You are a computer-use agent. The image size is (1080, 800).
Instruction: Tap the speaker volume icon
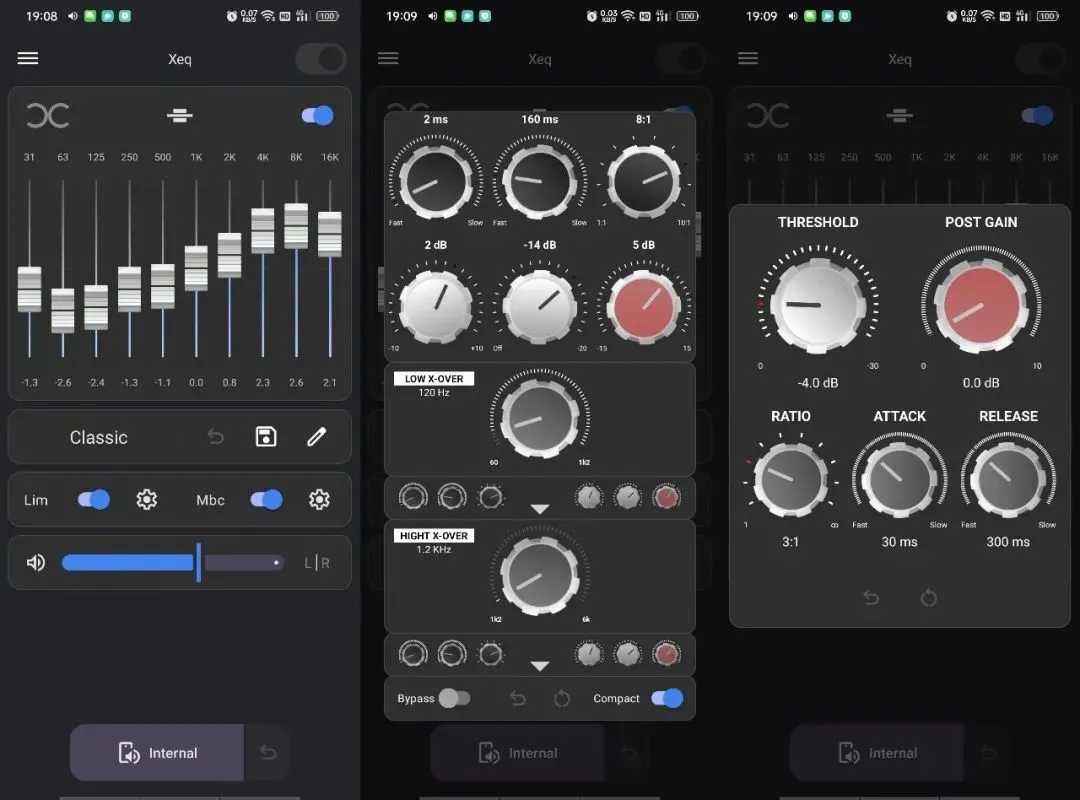point(36,563)
